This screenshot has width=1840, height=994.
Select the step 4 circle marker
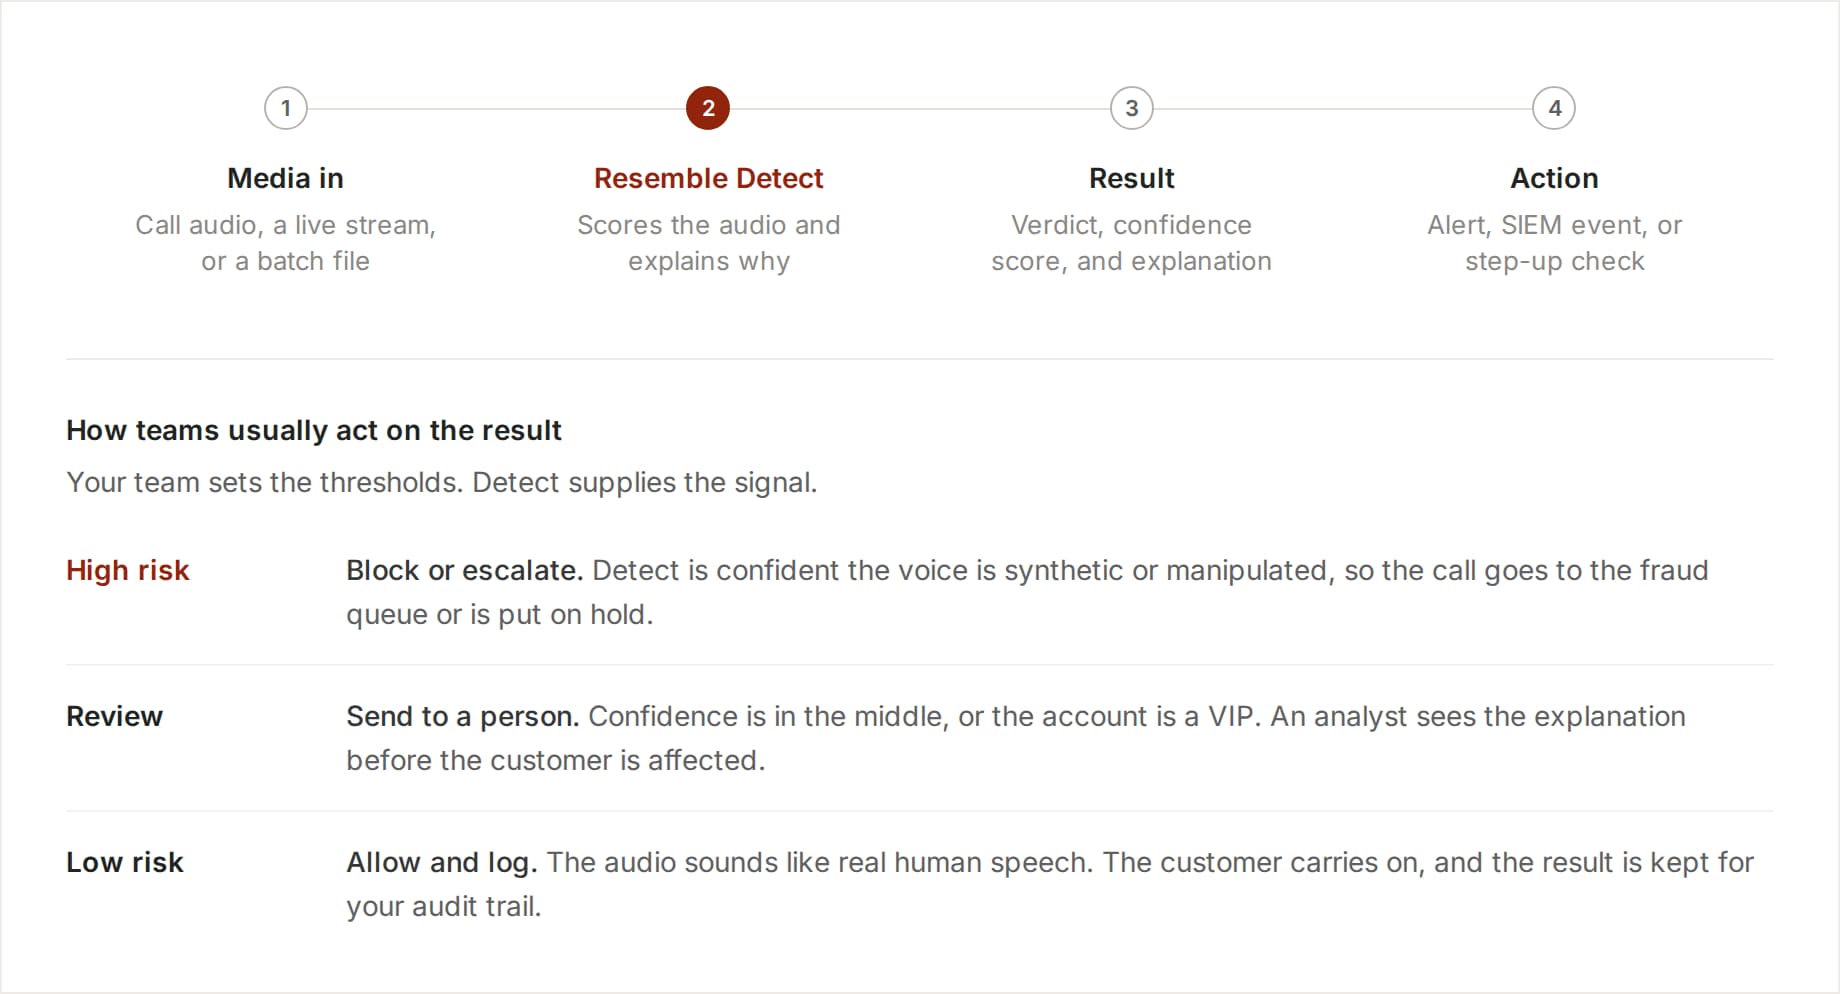tap(1554, 108)
